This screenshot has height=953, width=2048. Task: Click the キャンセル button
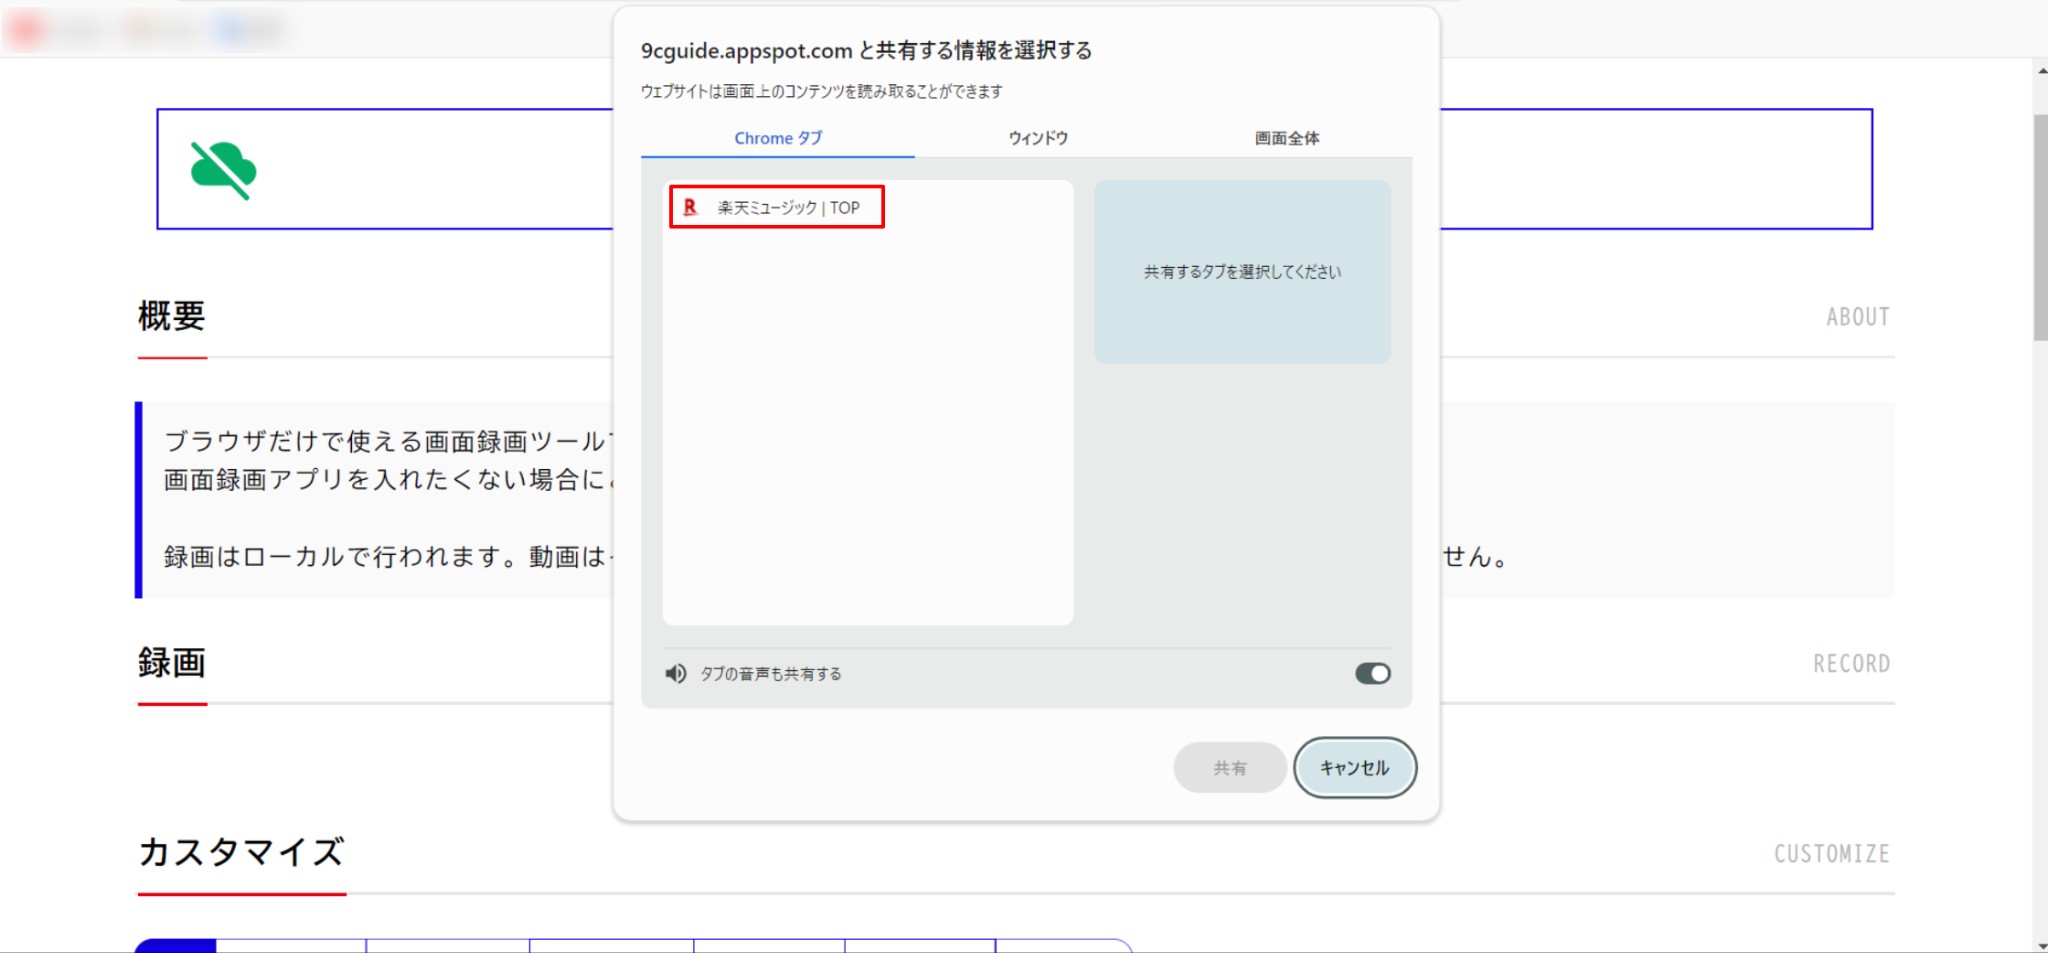1355,768
